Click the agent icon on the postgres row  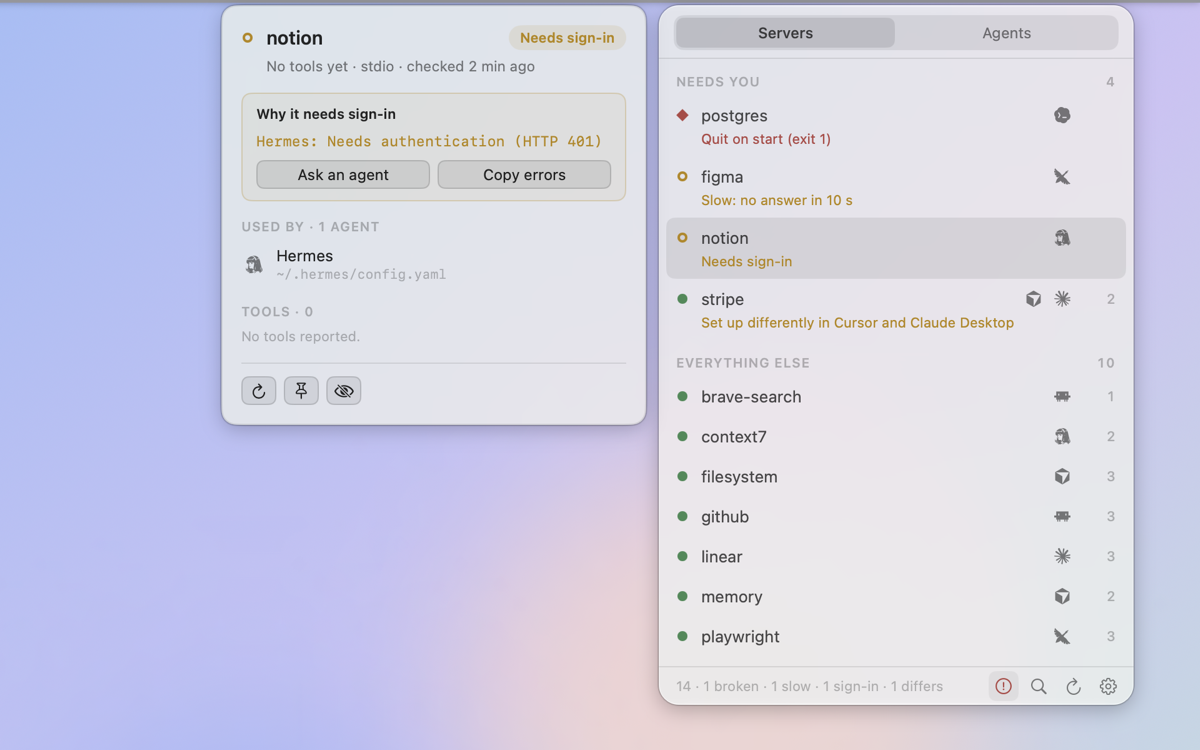coord(1062,115)
